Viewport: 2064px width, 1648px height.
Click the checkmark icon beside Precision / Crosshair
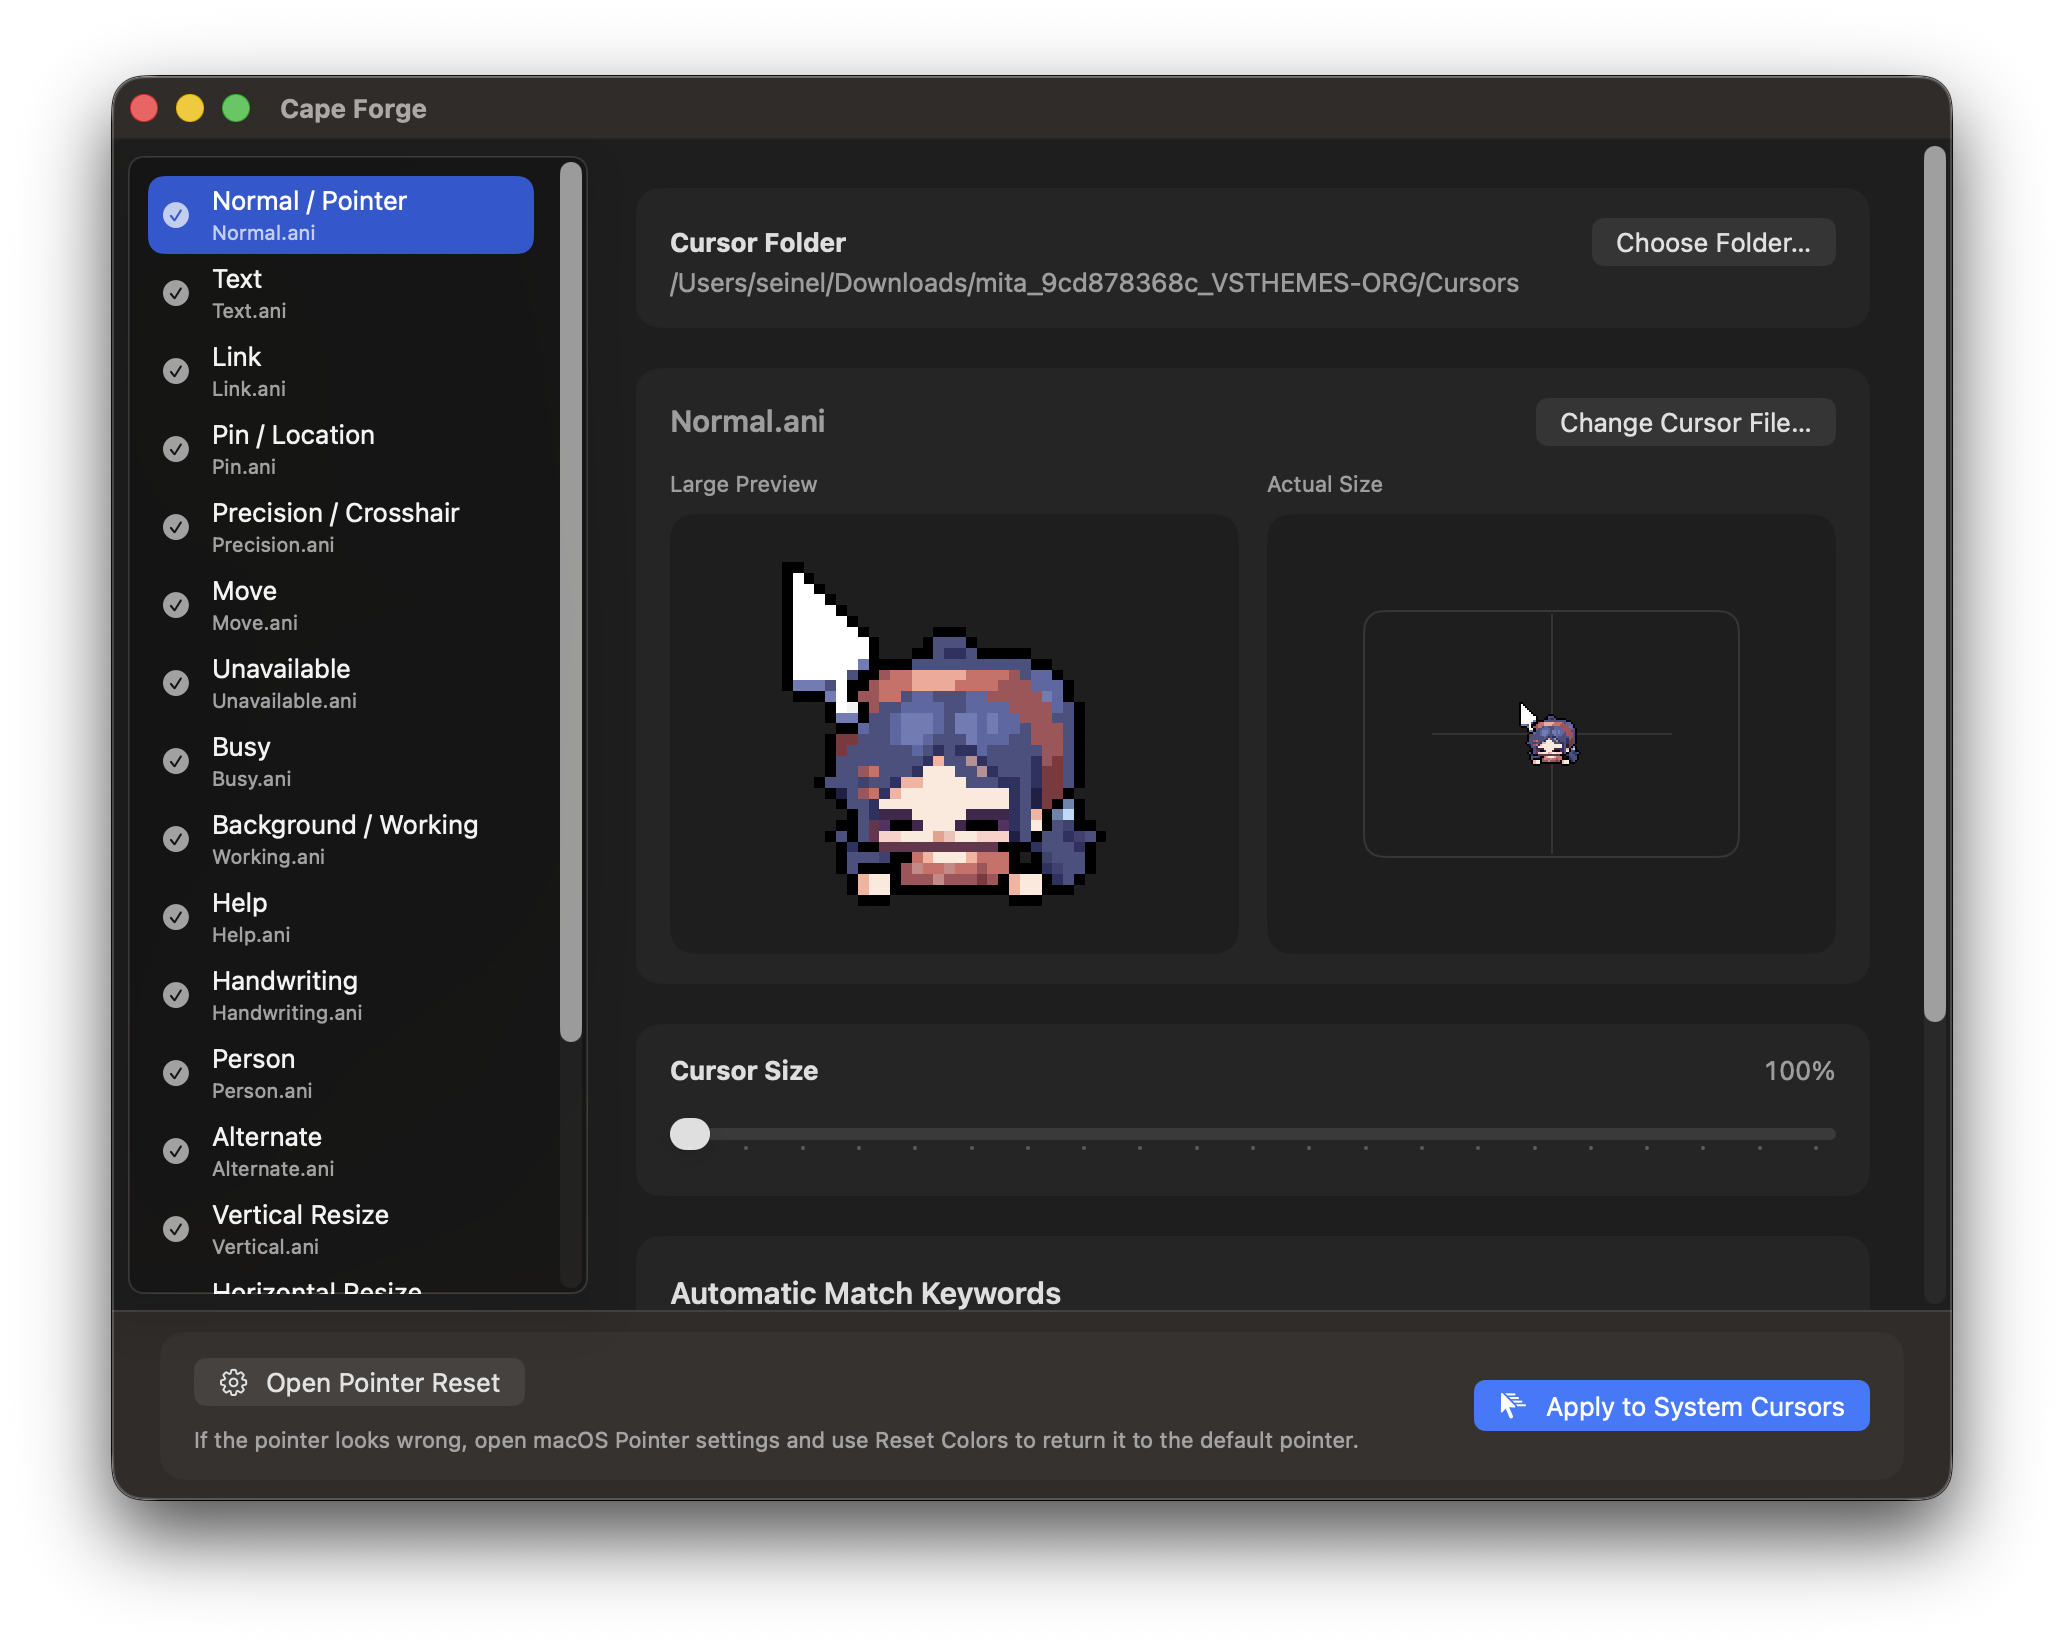click(x=176, y=527)
